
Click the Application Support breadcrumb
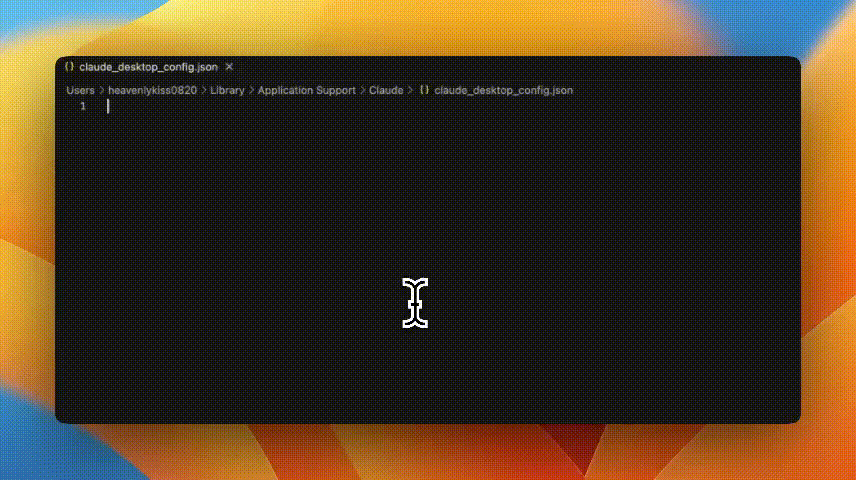306,90
